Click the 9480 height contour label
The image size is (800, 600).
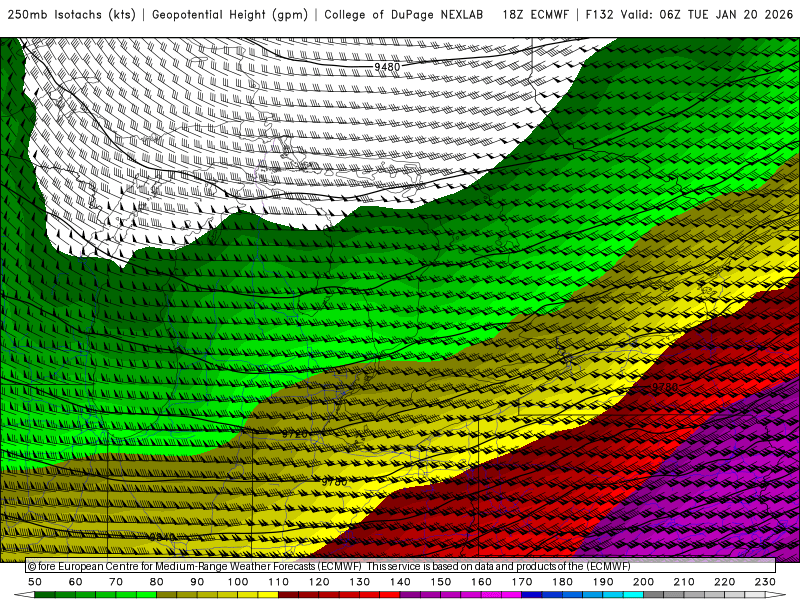pyautogui.click(x=387, y=67)
